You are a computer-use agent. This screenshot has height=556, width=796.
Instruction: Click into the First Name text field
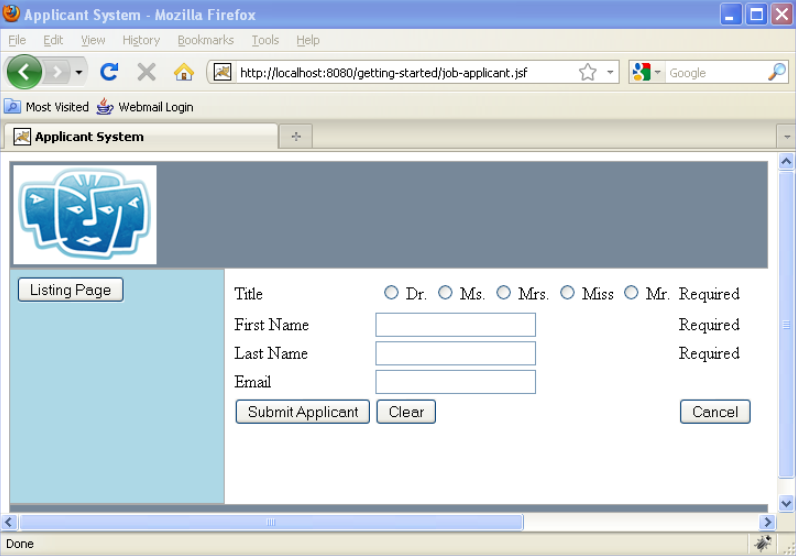click(455, 325)
